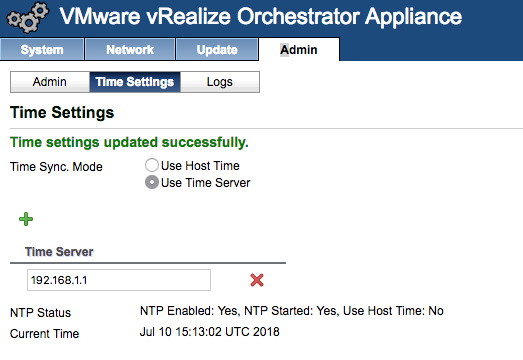
Task: Open the System tab
Action: point(42,49)
